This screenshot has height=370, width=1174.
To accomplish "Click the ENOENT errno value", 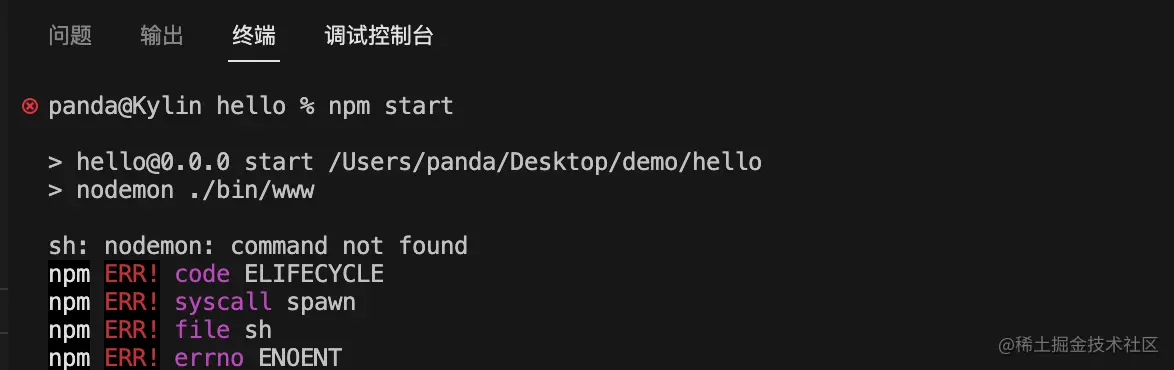I will coord(300,357).
